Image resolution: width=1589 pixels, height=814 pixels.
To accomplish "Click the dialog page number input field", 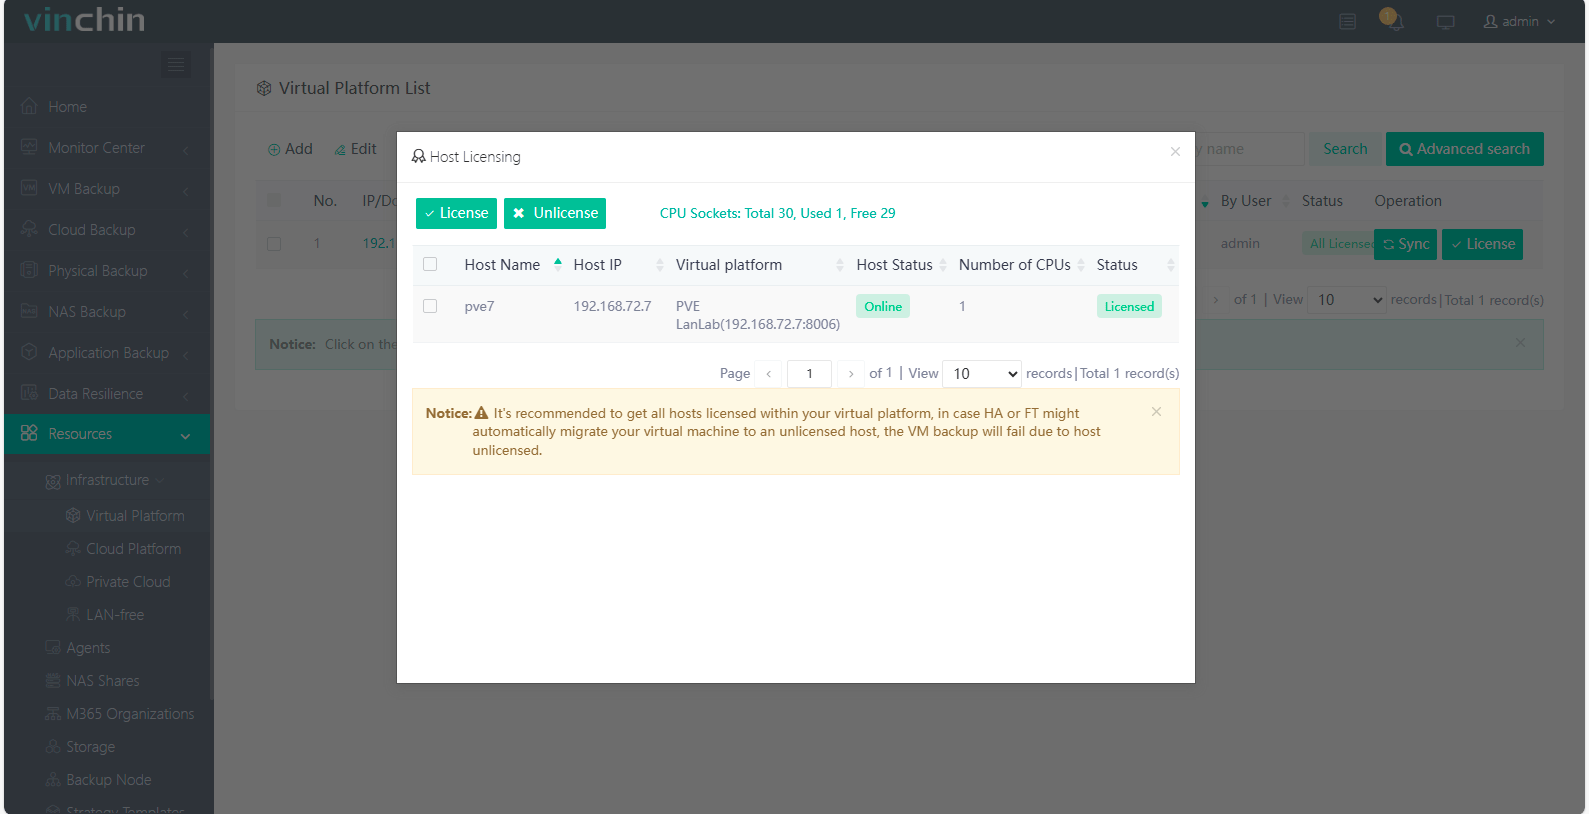I will pos(809,374).
